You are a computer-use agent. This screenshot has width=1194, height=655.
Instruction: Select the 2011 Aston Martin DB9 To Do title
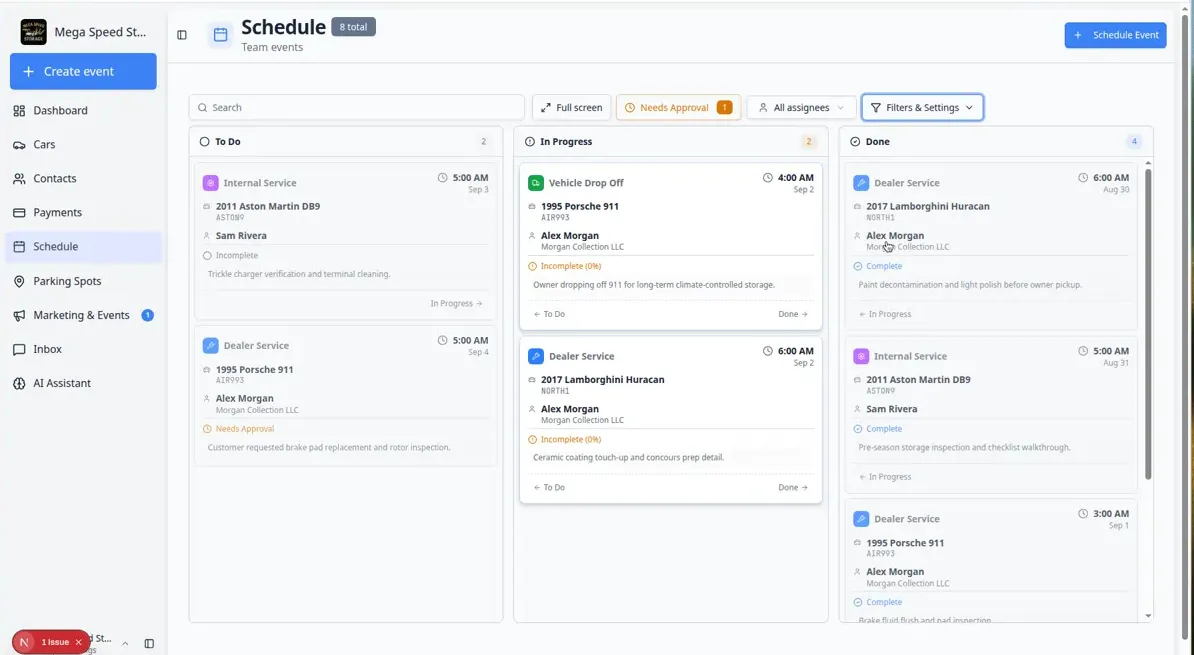(x=268, y=206)
